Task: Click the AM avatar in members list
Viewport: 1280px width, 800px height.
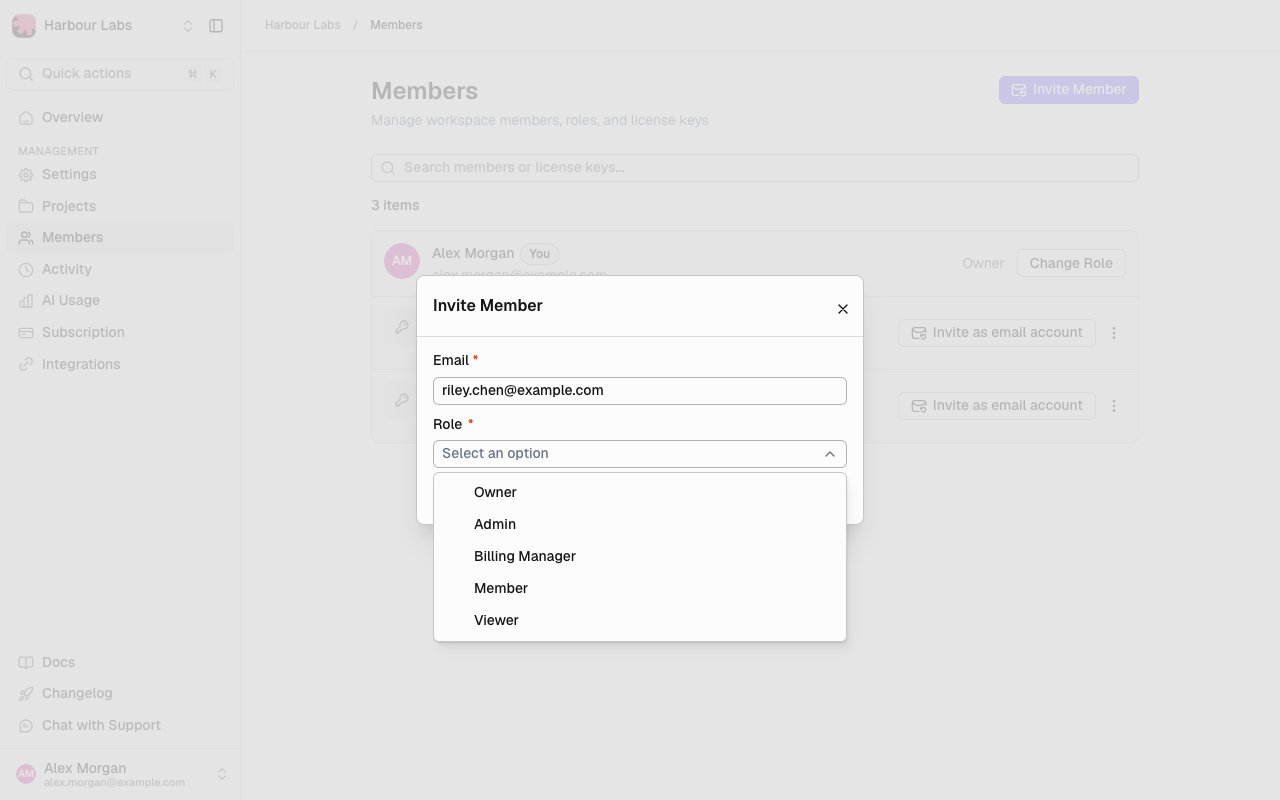Action: (x=402, y=261)
